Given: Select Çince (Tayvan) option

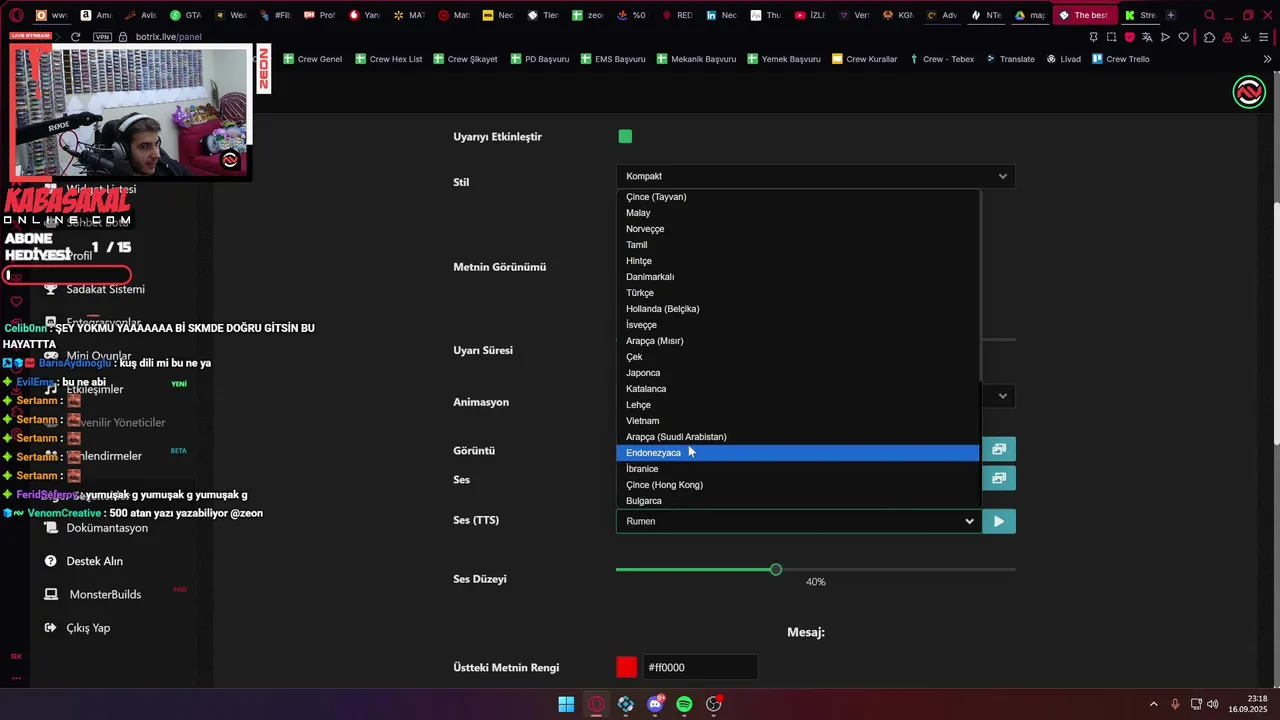Looking at the screenshot, I should tap(798, 197).
